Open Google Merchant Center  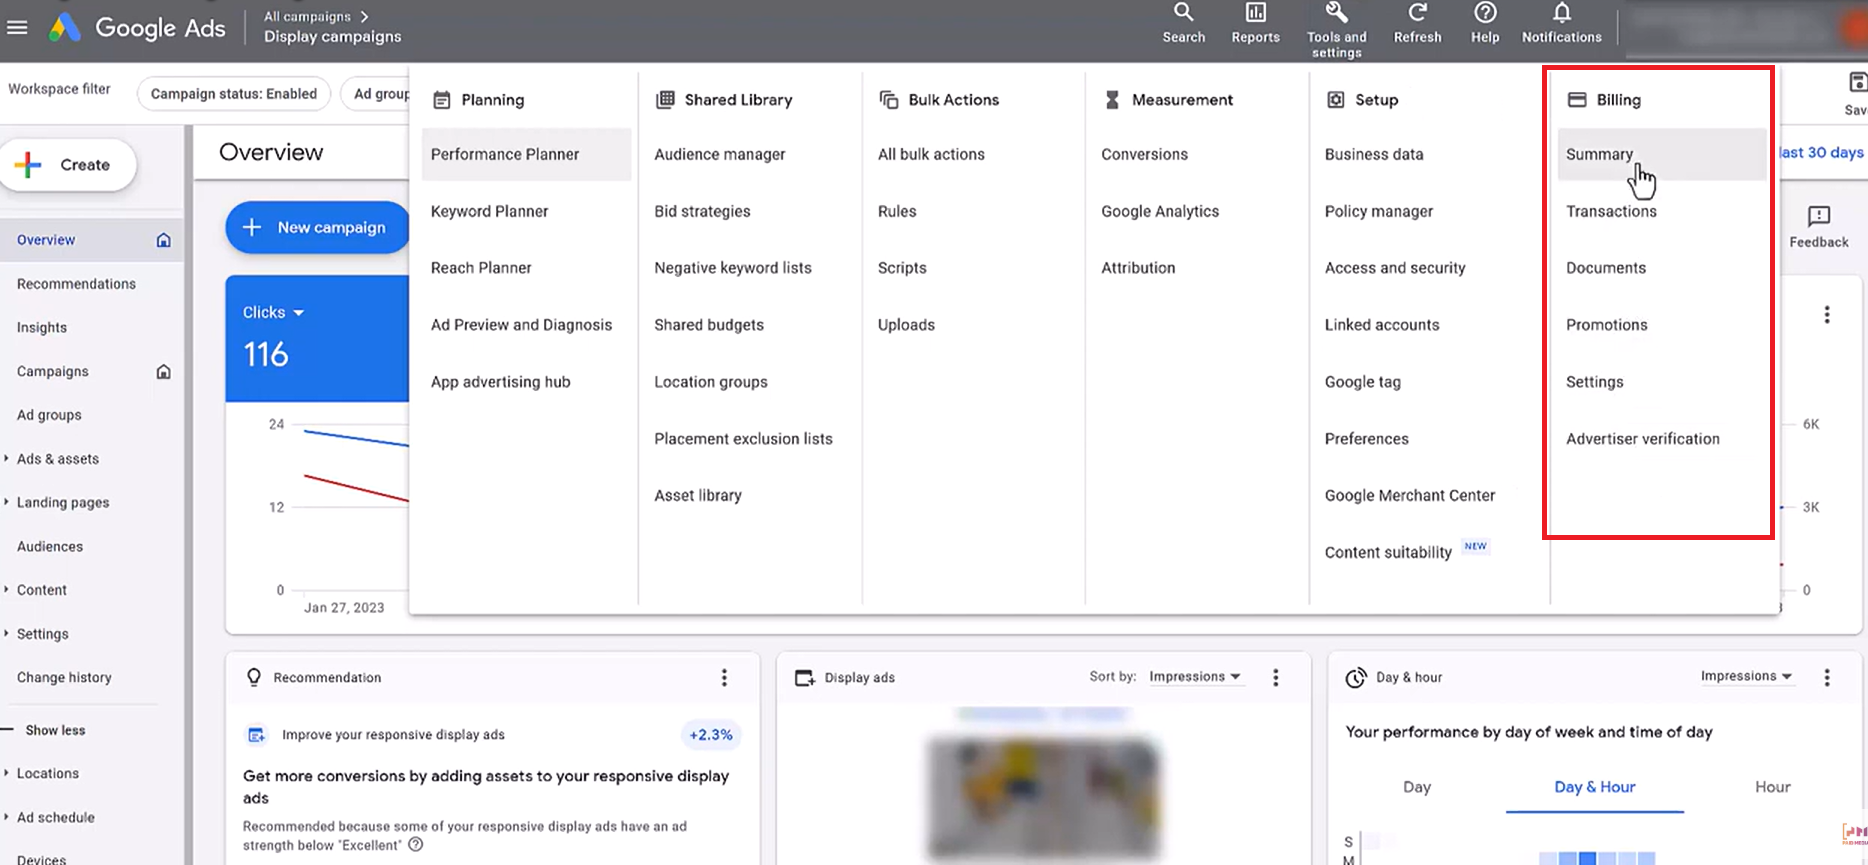[1410, 495]
